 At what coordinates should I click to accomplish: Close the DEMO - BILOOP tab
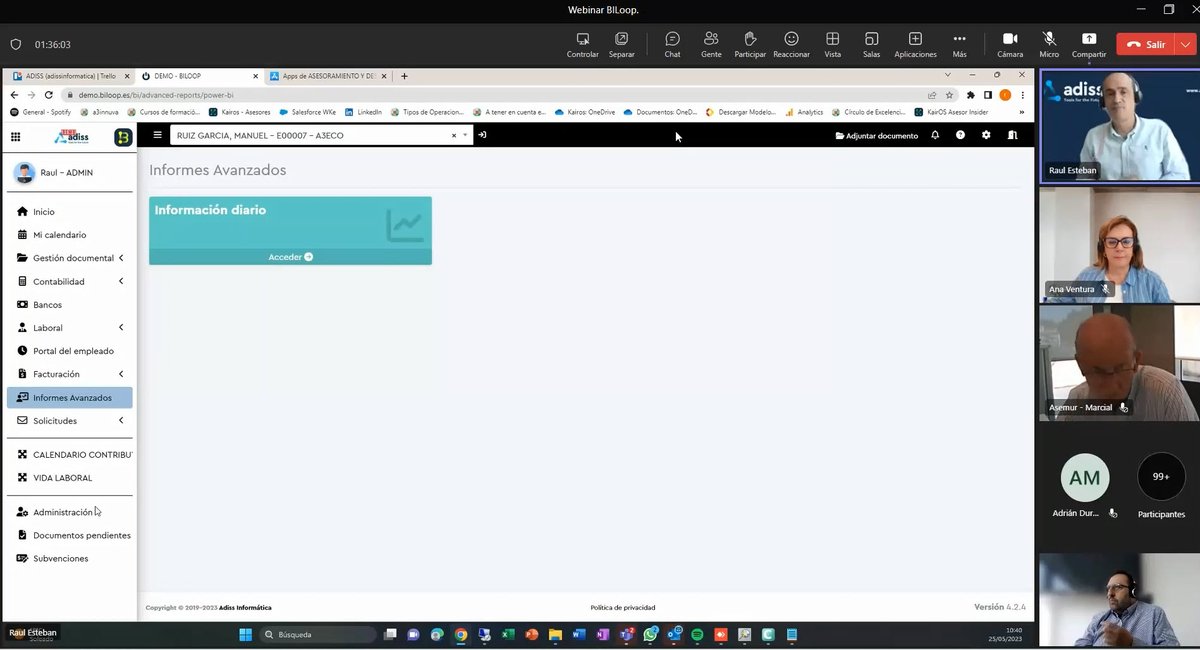[255, 76]
